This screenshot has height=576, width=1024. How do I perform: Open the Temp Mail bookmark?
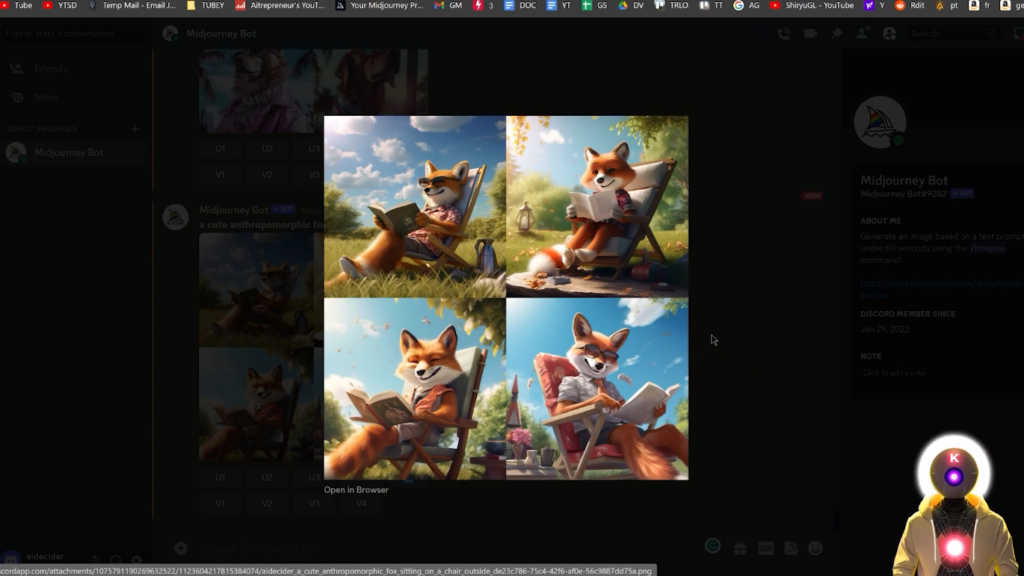pyautogui.click(x=132, y=5)
